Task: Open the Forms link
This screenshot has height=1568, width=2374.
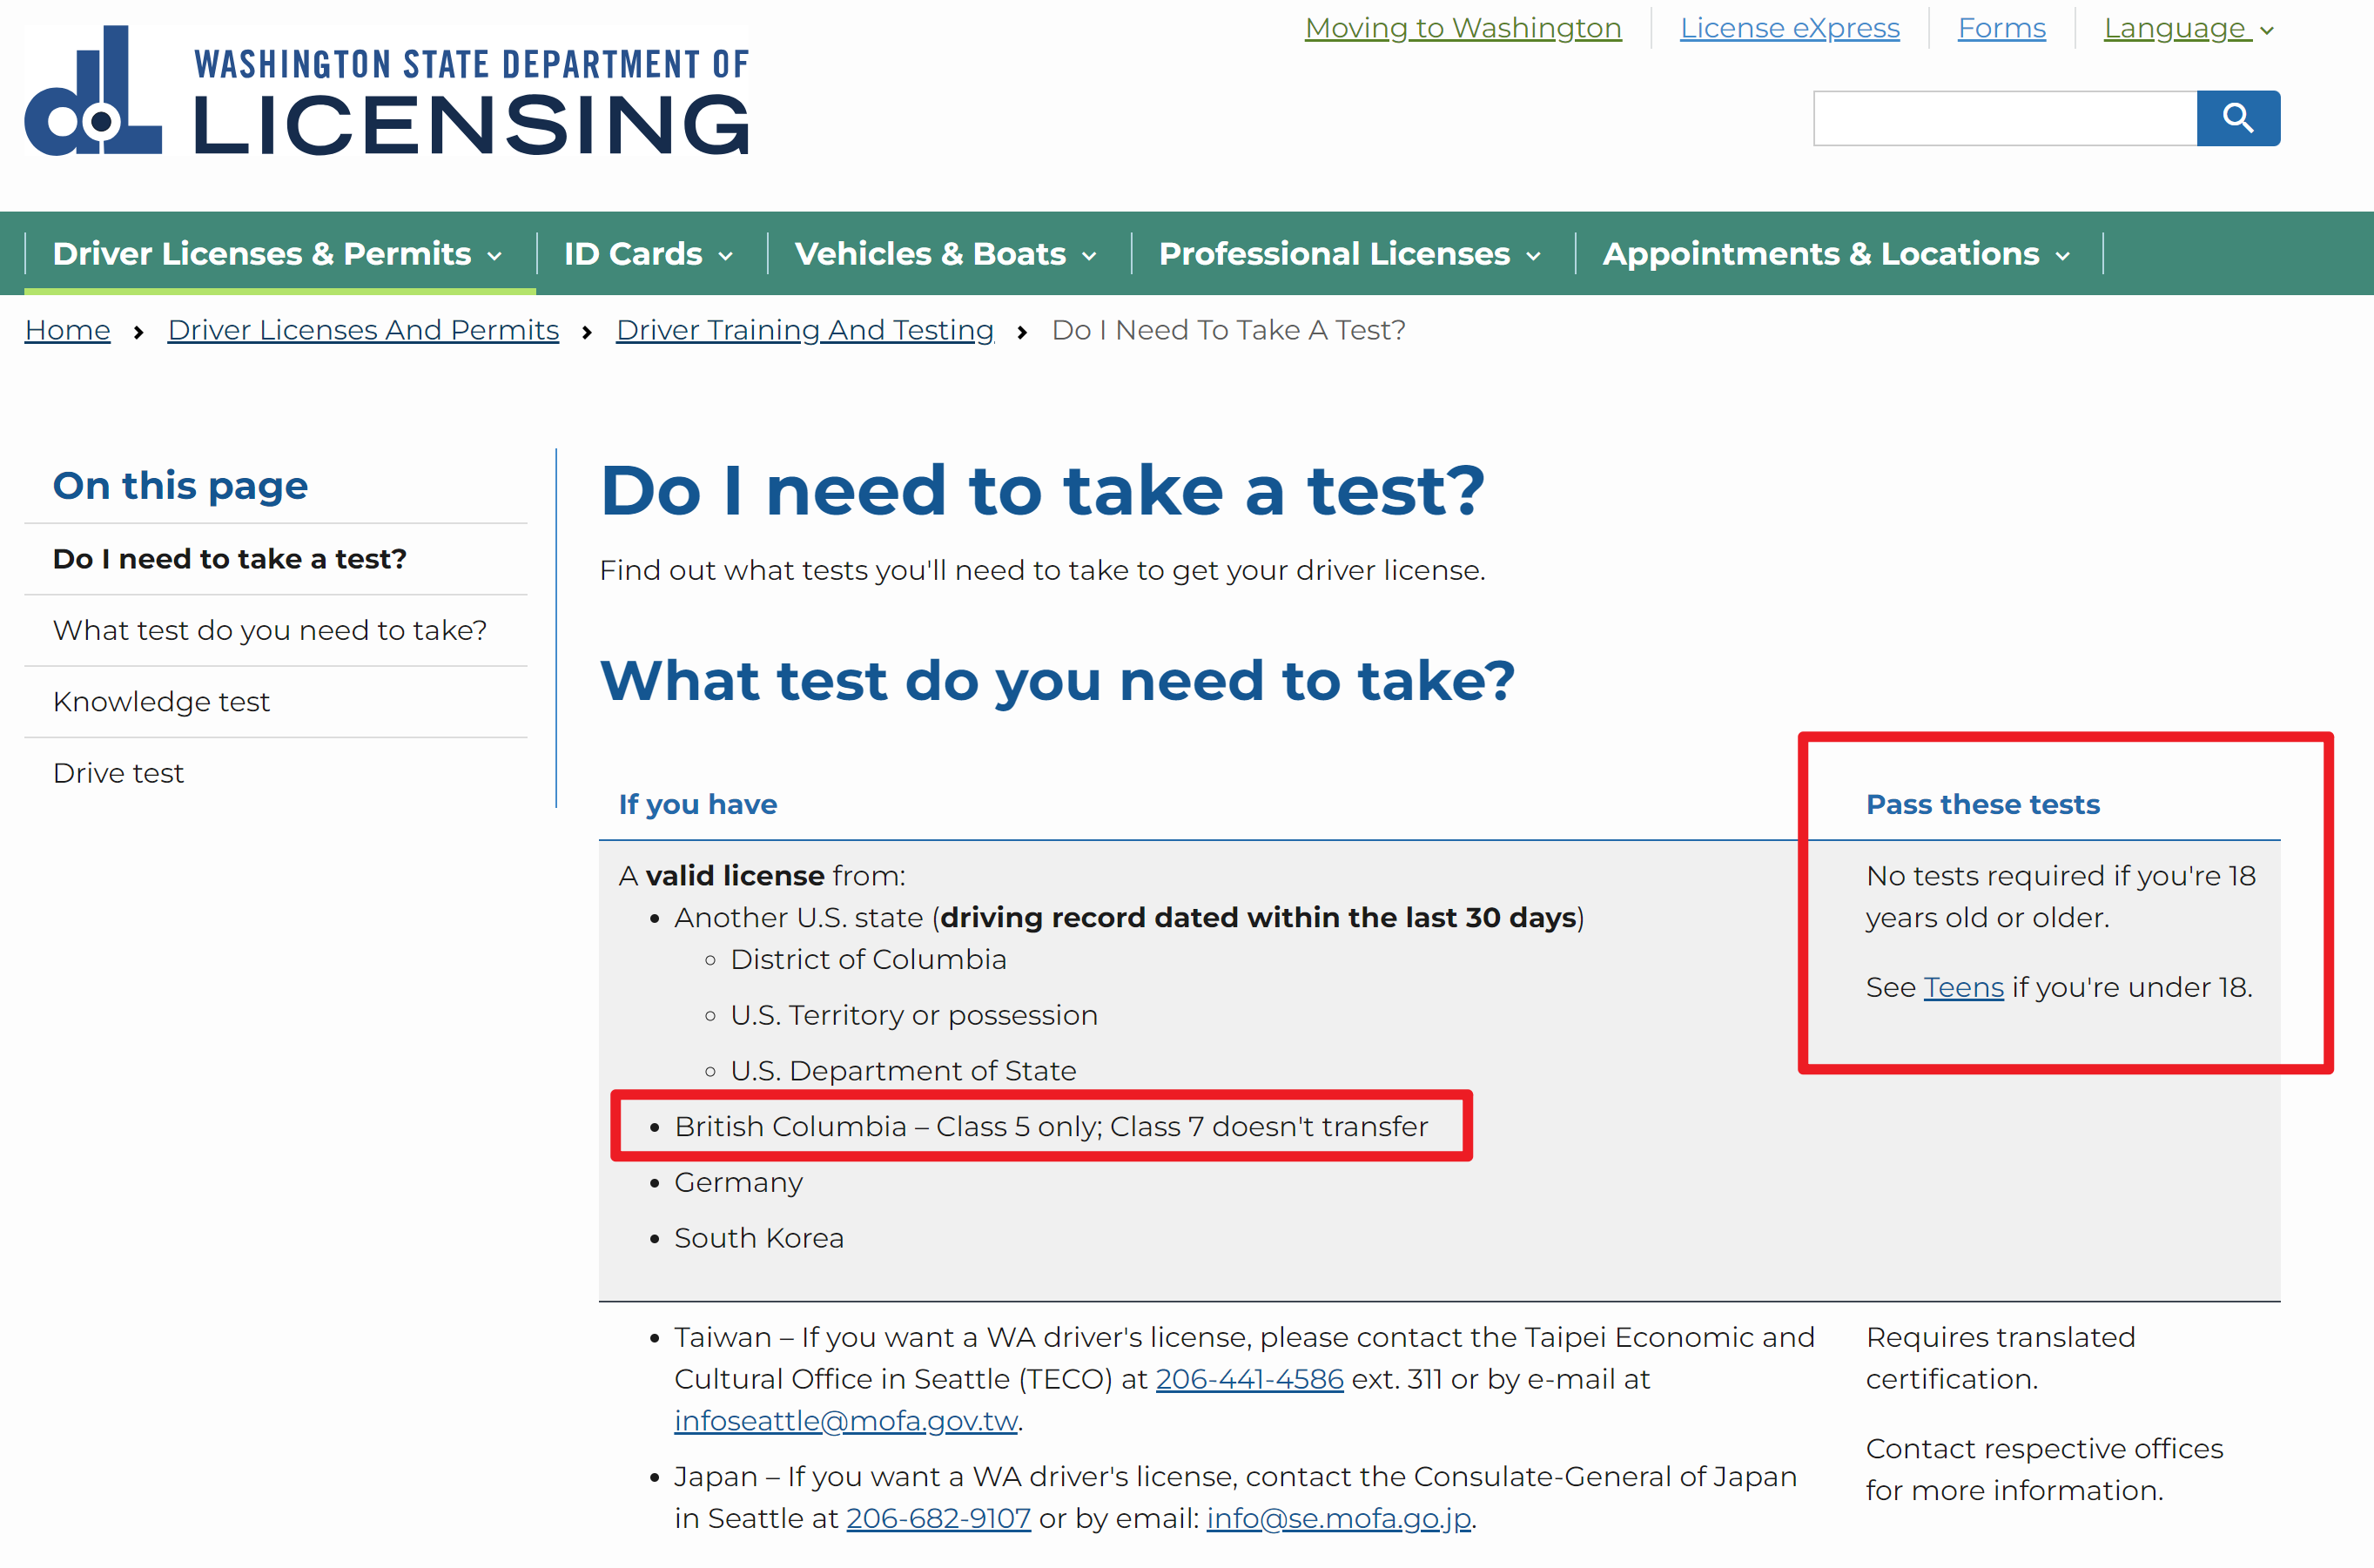Action: coord(2001,28)
